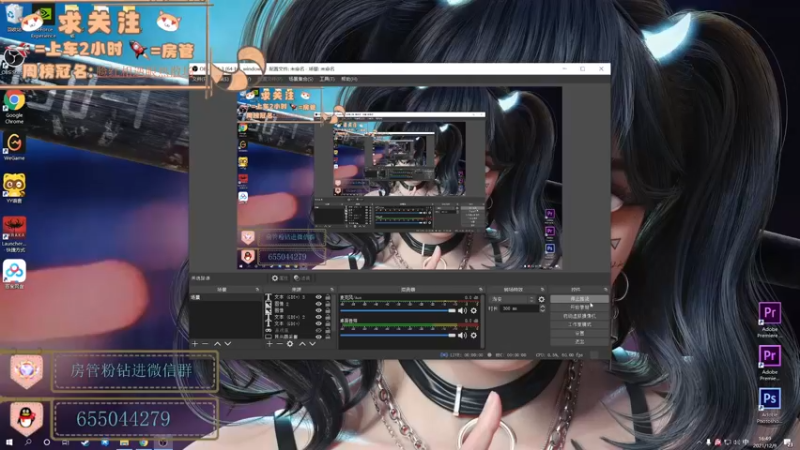Image resolution: width=800 pixels, height=450 pixels.
Task: Click the source properties toolbar button
Action: (280, 278)
